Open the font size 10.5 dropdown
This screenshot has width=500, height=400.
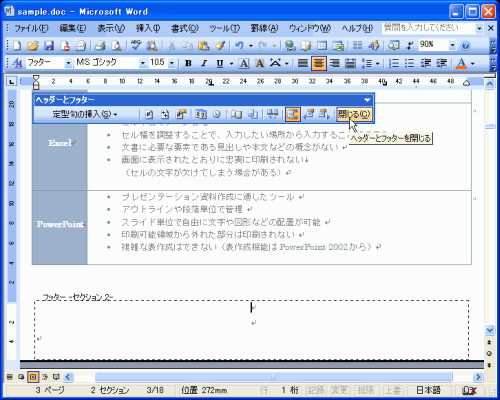[172, 63]
